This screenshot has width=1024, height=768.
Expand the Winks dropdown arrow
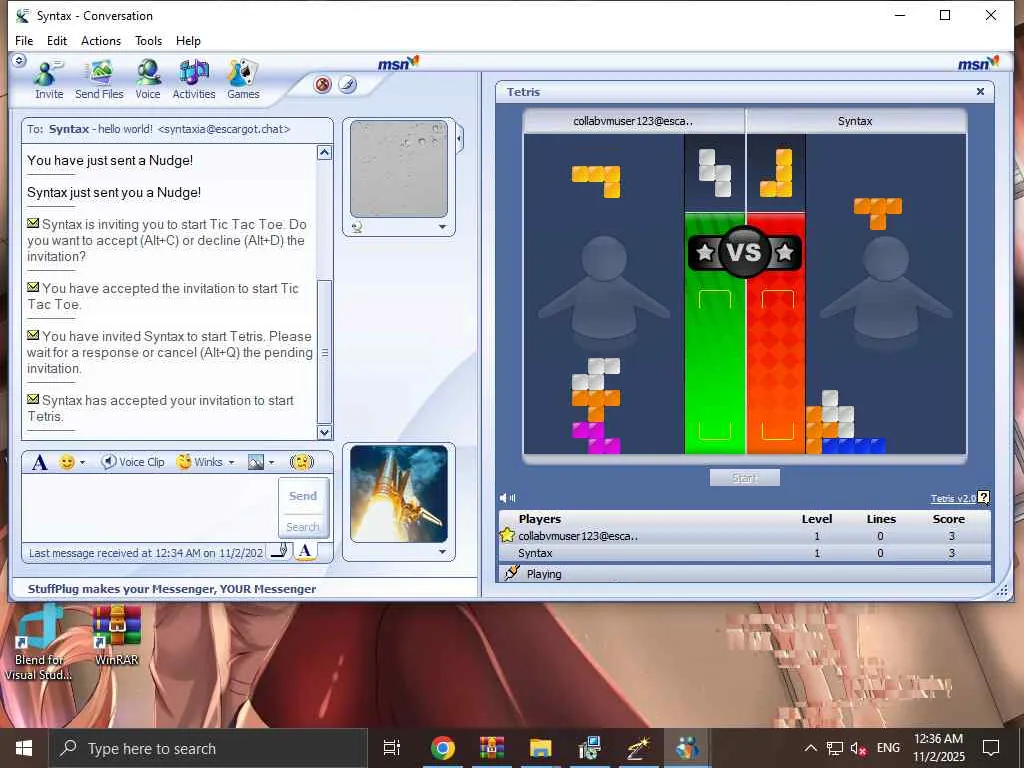(x=231, y=462)
